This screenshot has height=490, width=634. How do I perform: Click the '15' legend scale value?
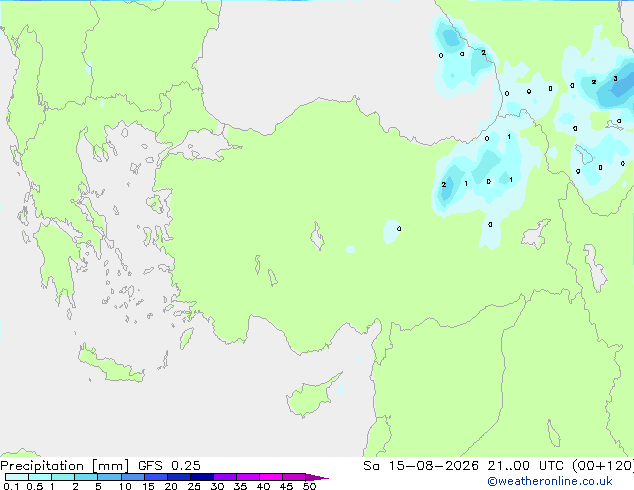click(x=148, y=486)
